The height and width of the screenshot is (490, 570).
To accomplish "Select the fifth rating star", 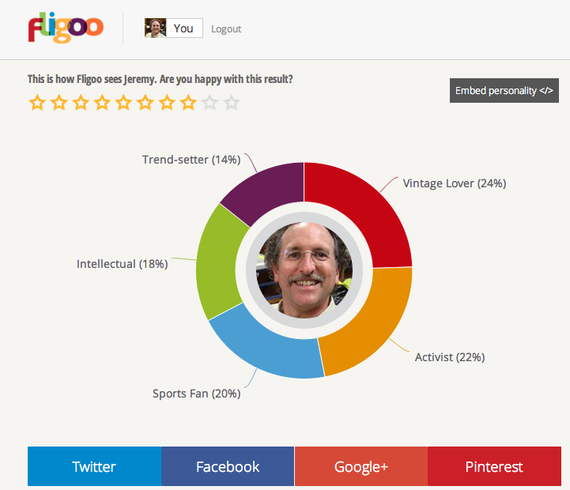I will (x=124, y=103).
